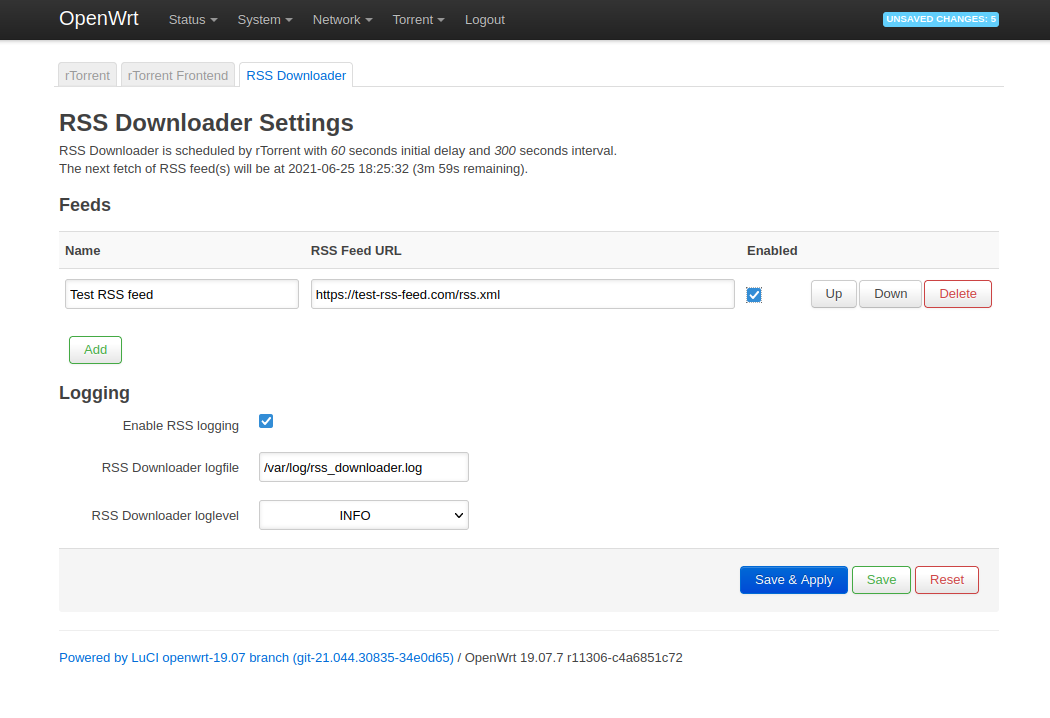Open the System dropdown menu
Image resolution: width=1050 pixels, height=718 pixels.
coord(265,20)
